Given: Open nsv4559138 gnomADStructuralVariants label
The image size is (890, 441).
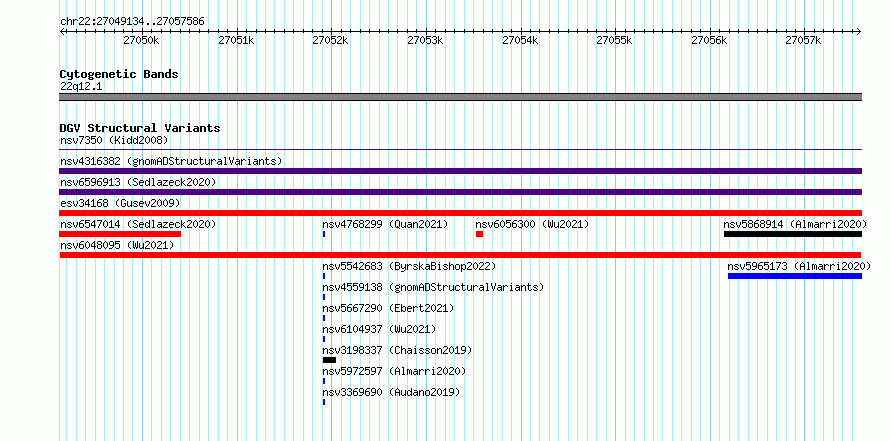Looking at the screenshot, I should pyautogui.click(x=433, y=287).
